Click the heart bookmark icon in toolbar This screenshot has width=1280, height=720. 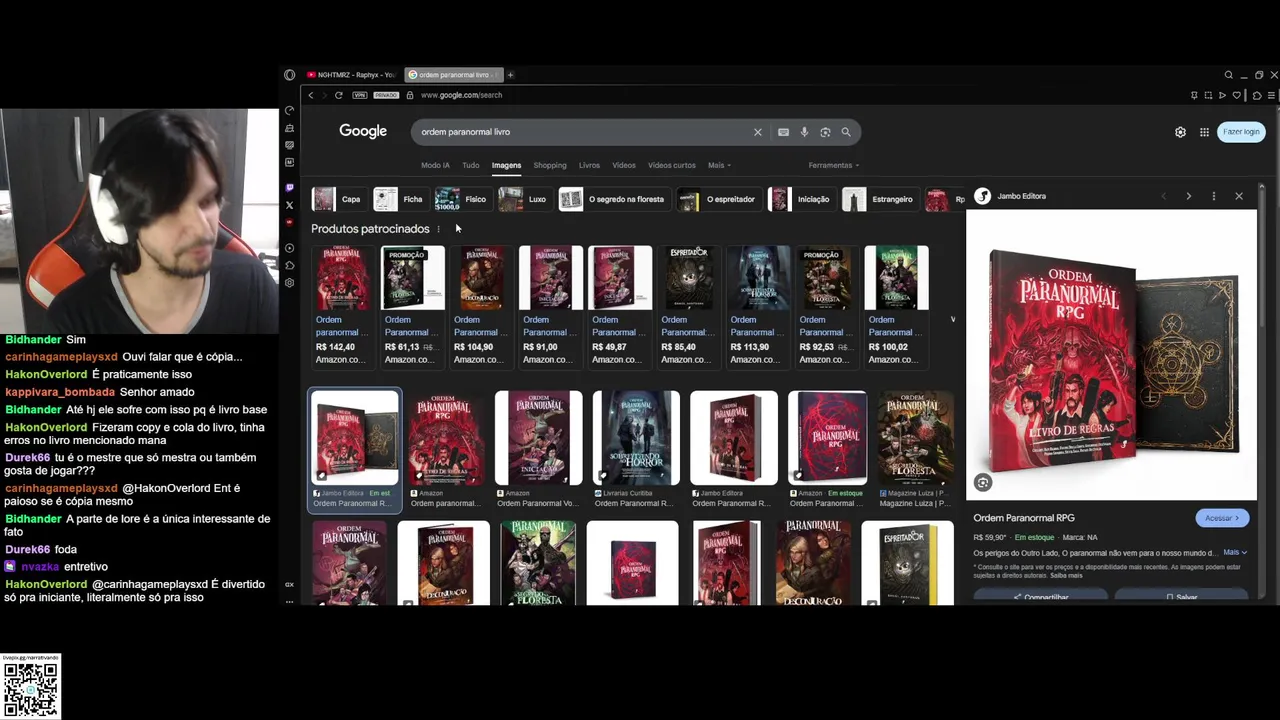pyautogui.click(x=1236, y=95)
